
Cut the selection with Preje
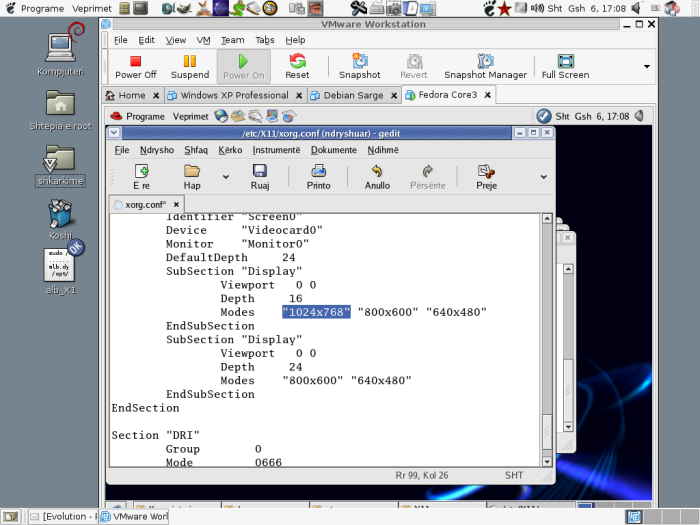click(486, 177)
